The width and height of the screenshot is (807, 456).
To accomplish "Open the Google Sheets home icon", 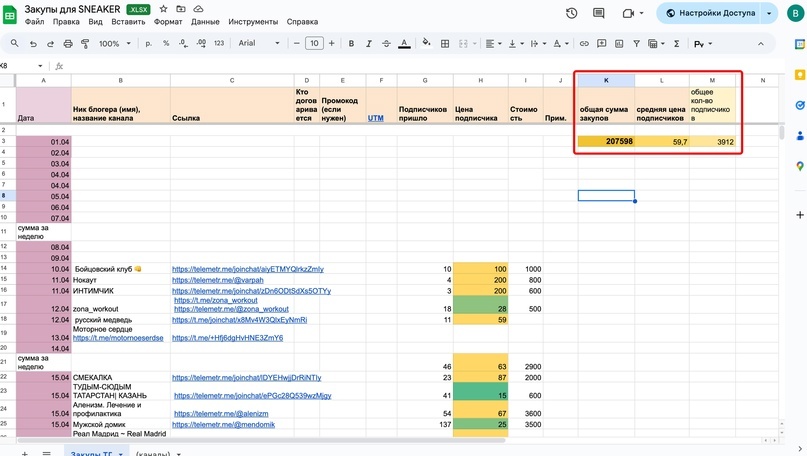I will click(10, 15).
